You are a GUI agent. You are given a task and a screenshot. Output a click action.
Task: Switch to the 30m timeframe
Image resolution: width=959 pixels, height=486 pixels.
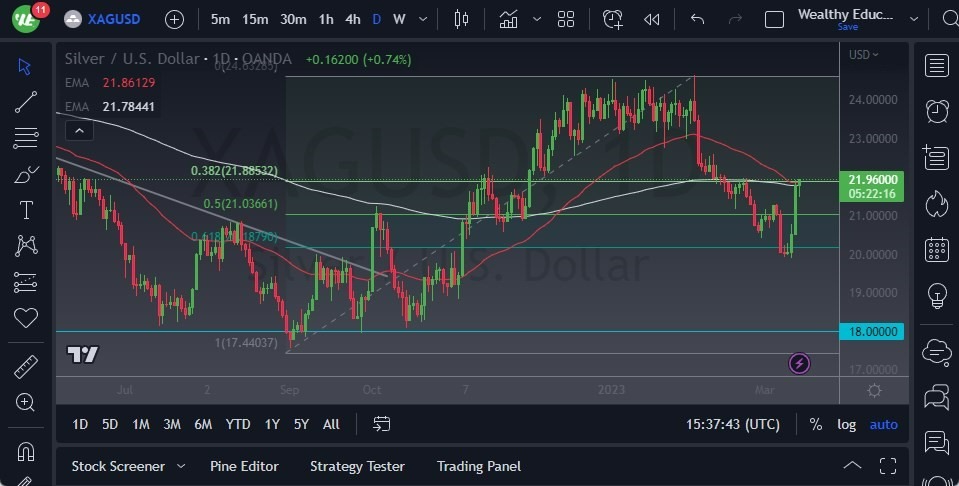[293, 20]
